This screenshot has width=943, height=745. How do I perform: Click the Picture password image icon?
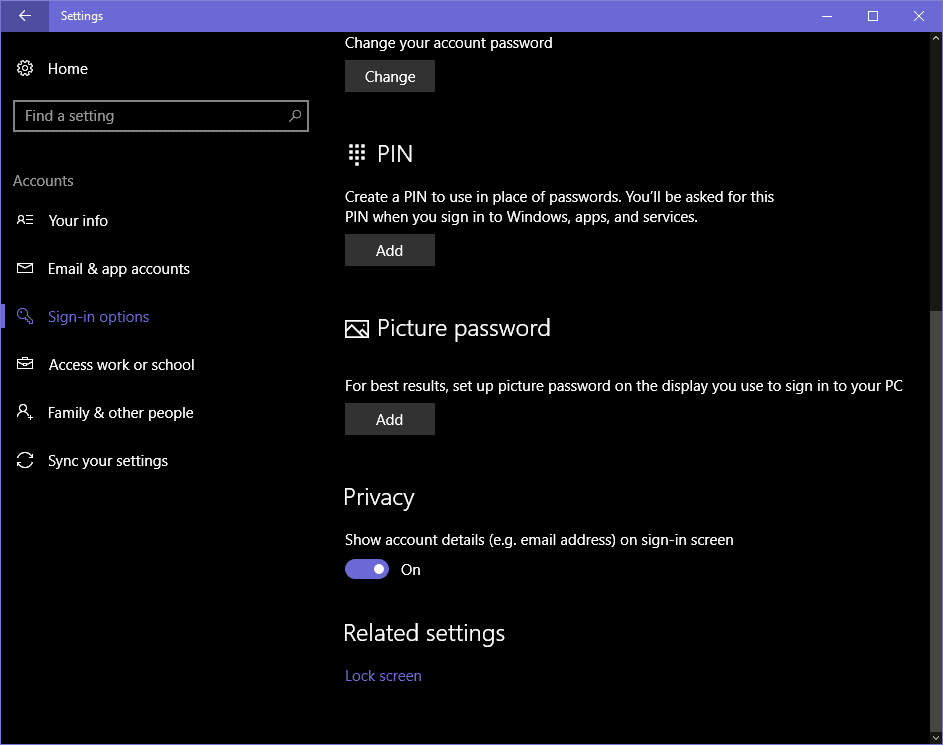[356, 328]
